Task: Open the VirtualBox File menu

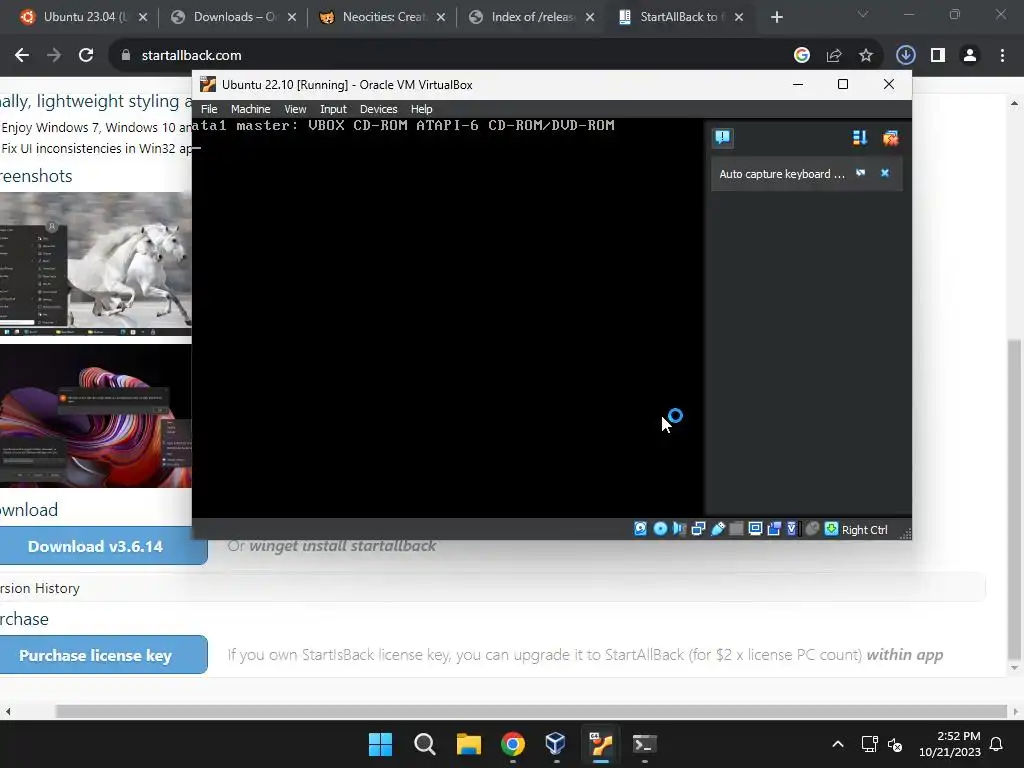Action: click(209, 109)
